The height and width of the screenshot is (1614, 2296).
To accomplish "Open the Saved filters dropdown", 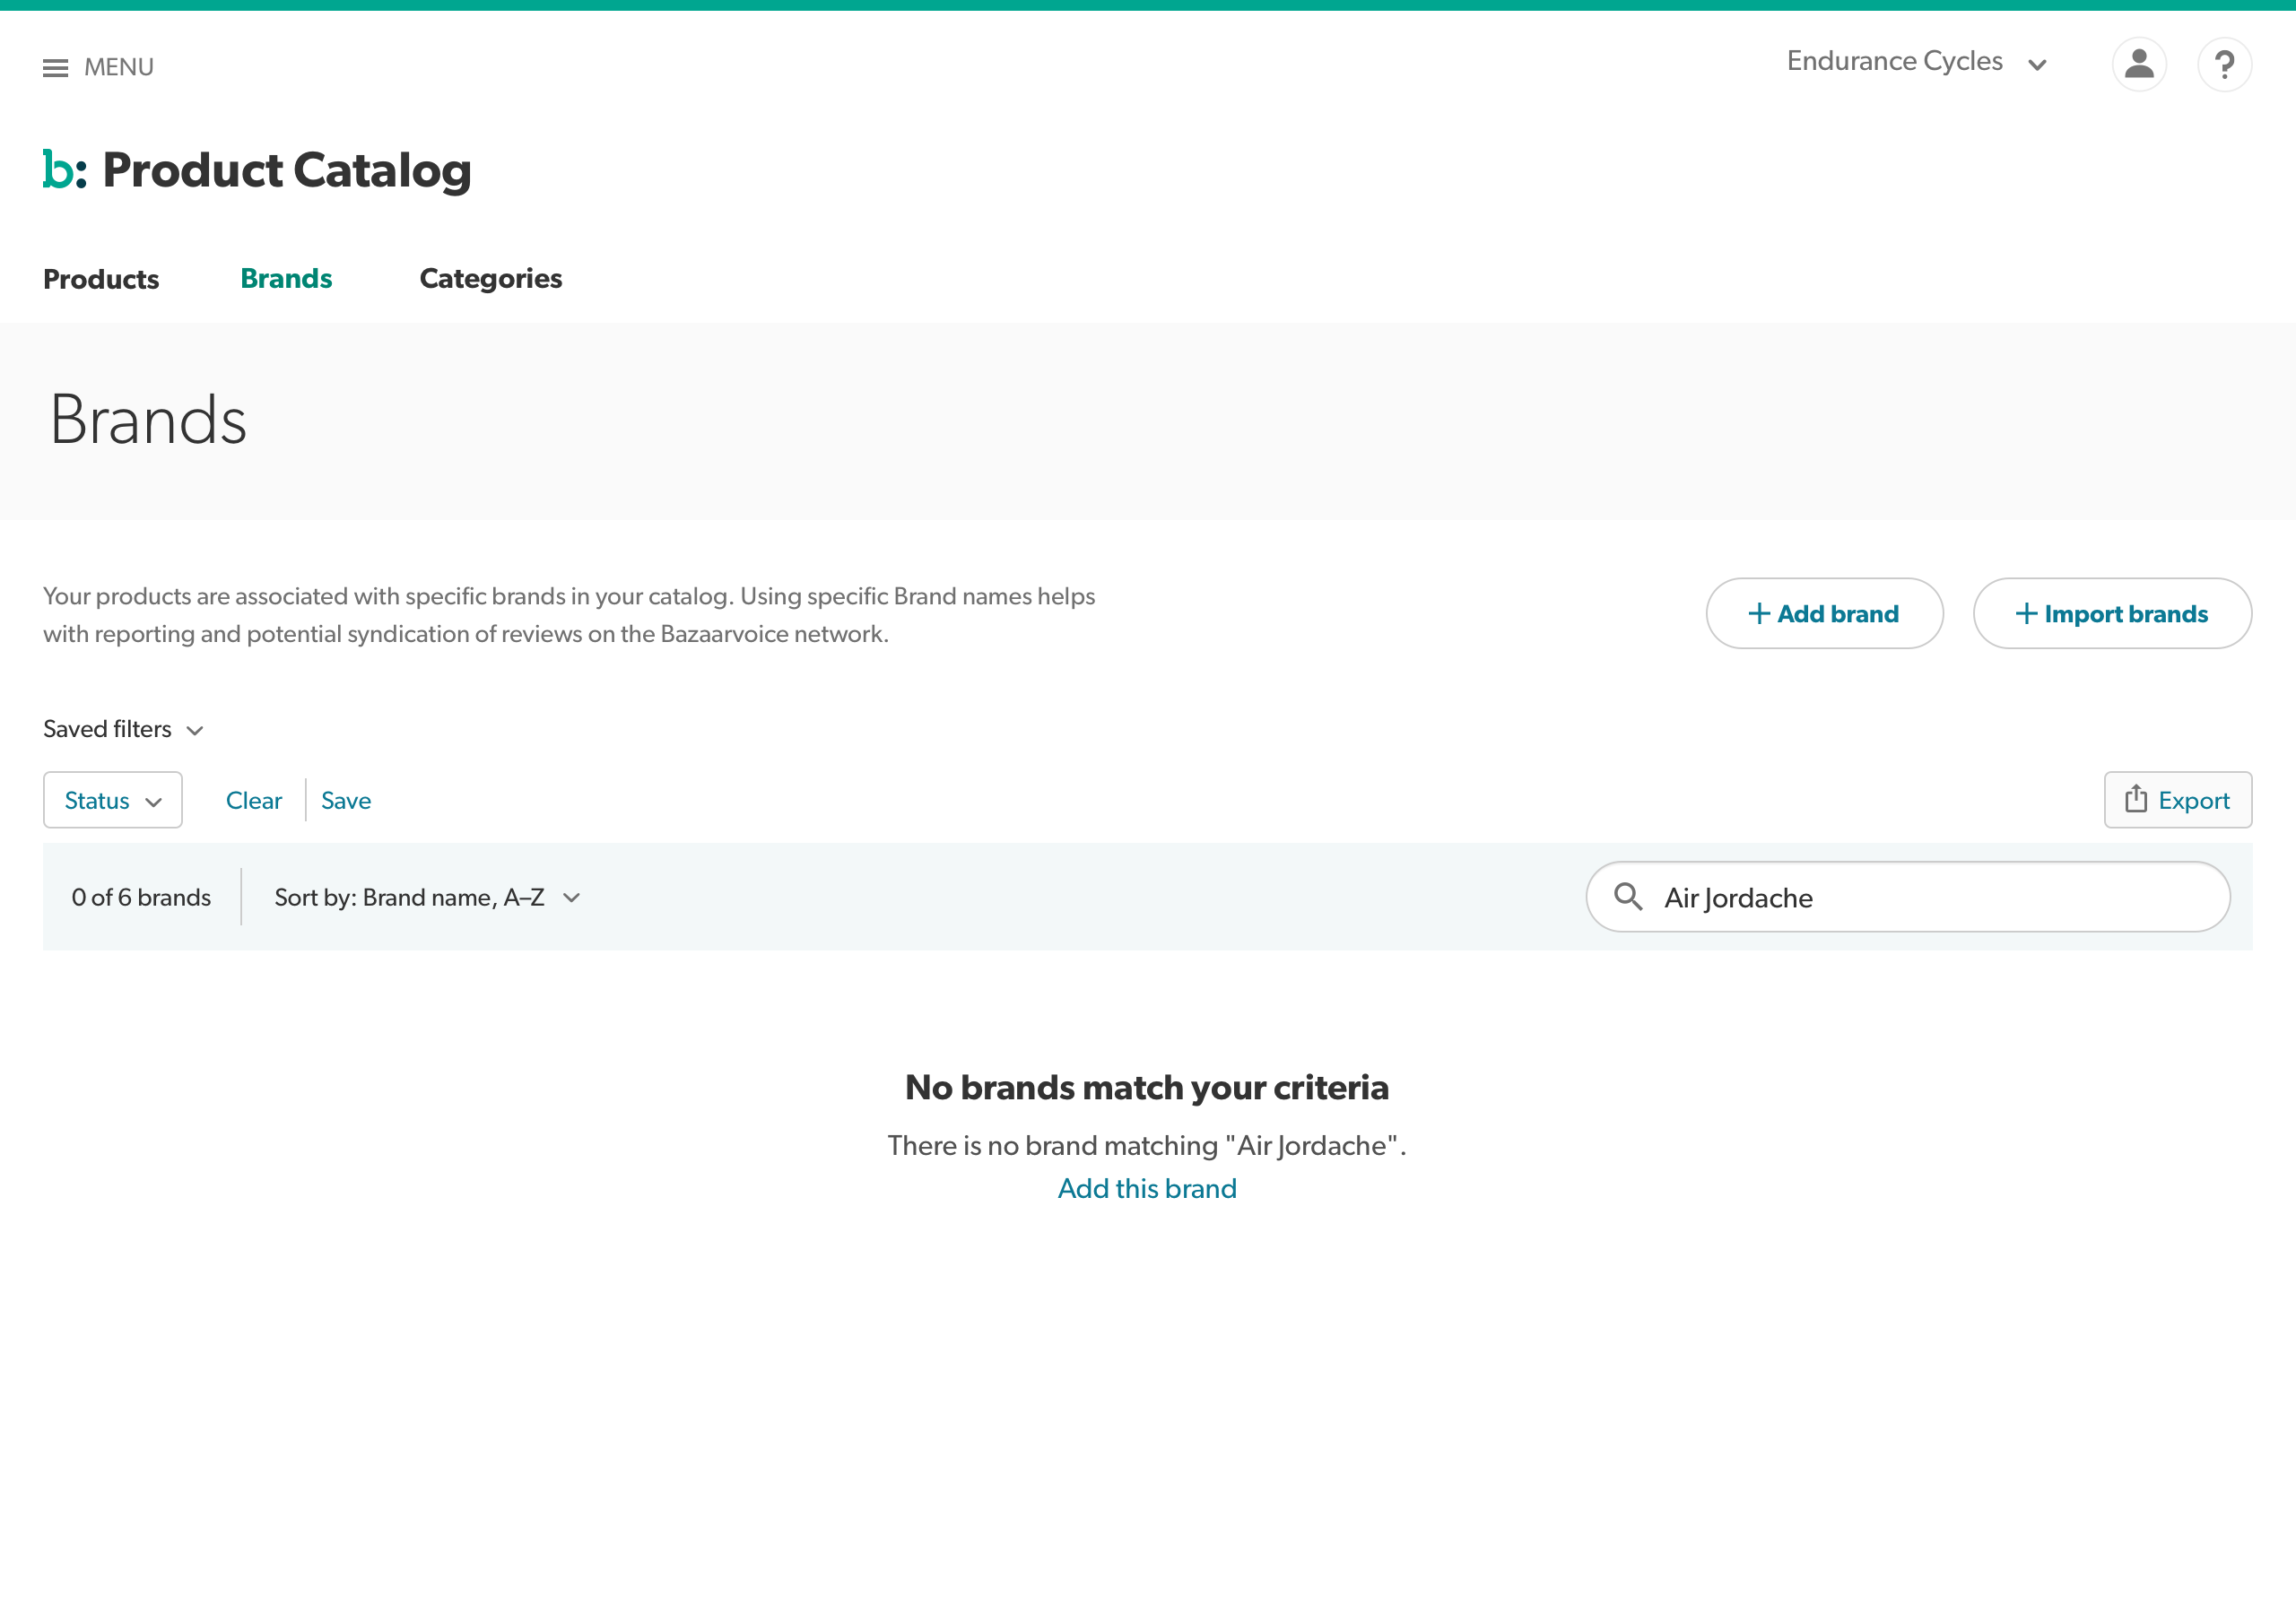I will [124, 730].
